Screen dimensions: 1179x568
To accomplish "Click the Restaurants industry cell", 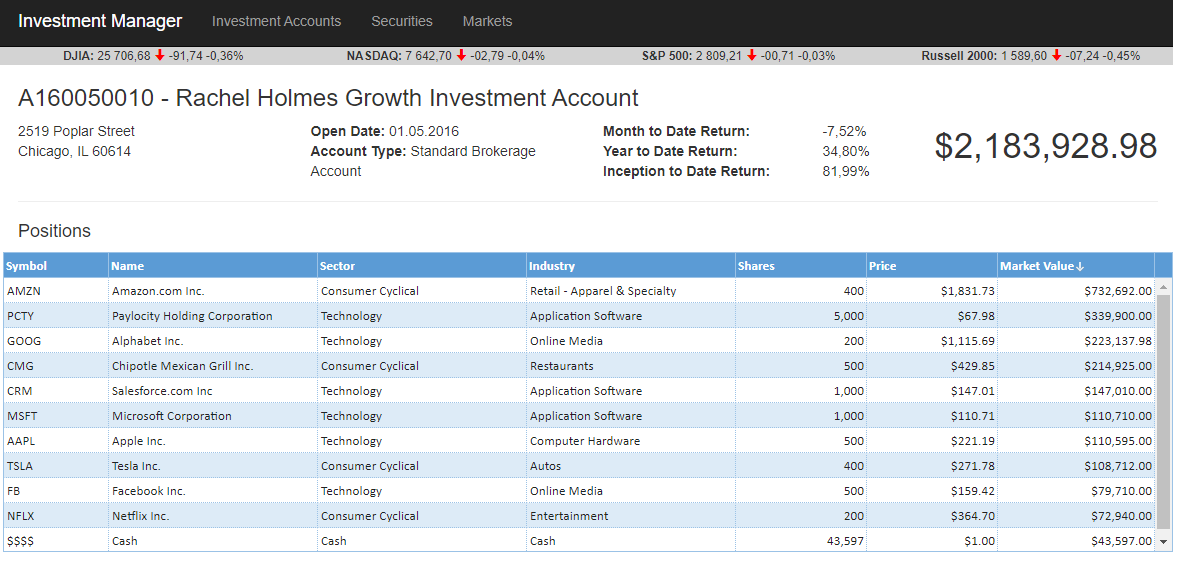I will pyautogui.click(x=631, y=366).
